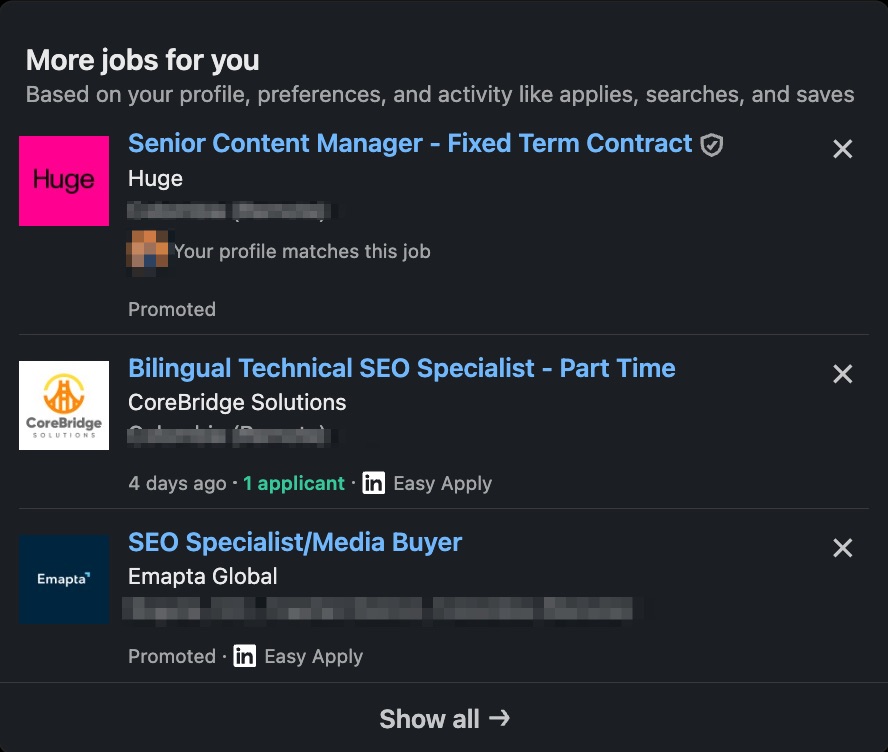This screenshot has width=888, height=752.
Task: Click the verified badge next to Senior Content Manager
Action: [x=711, y=144]
